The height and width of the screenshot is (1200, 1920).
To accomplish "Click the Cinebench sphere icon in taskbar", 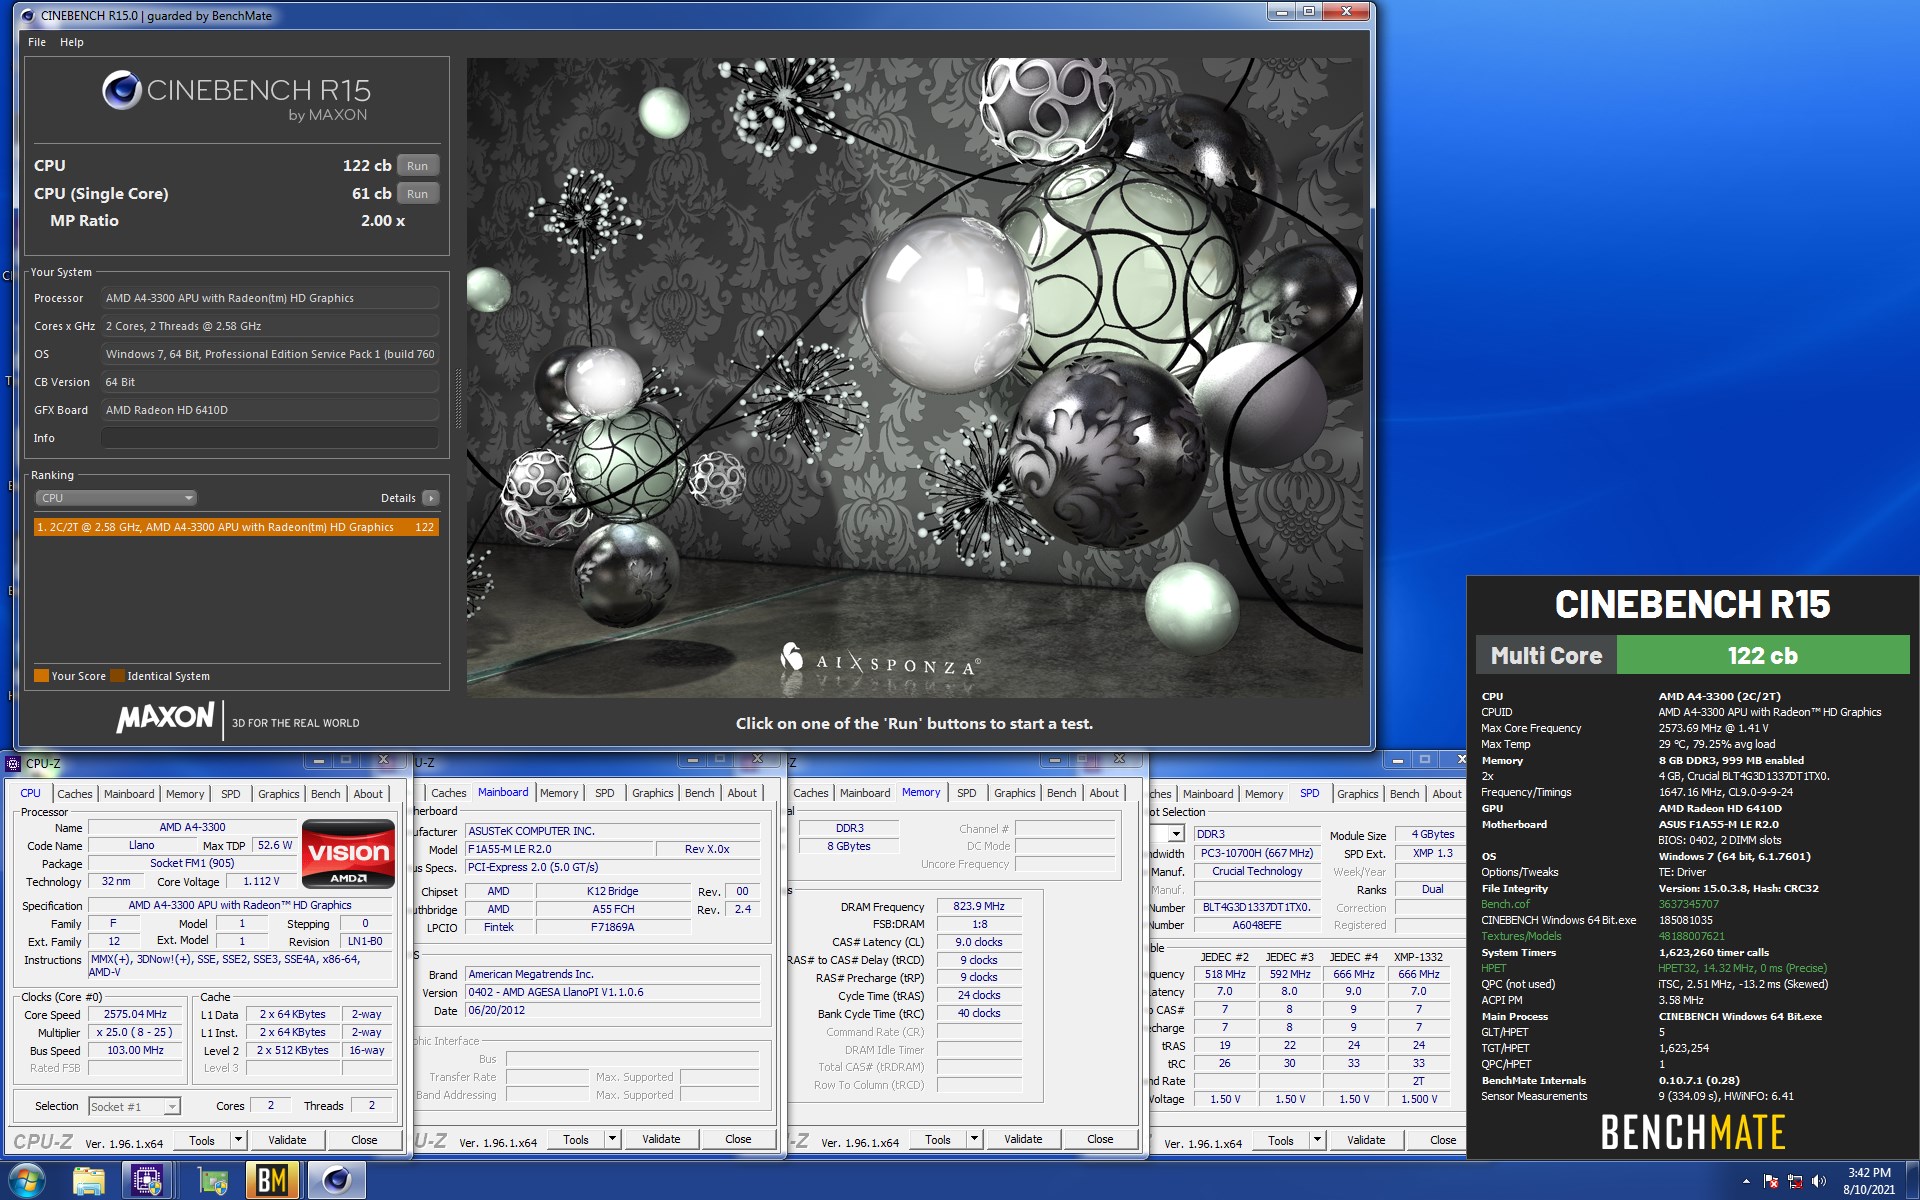I will 336,1181.
